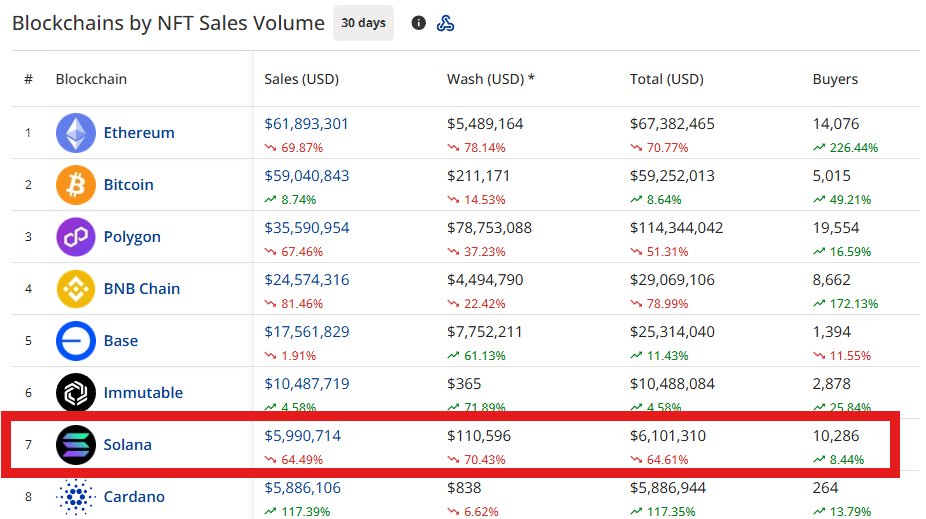Click the Bitcoin logo icon
The width and height of the screenshot is (926, 519).
(x=76, y=185)
